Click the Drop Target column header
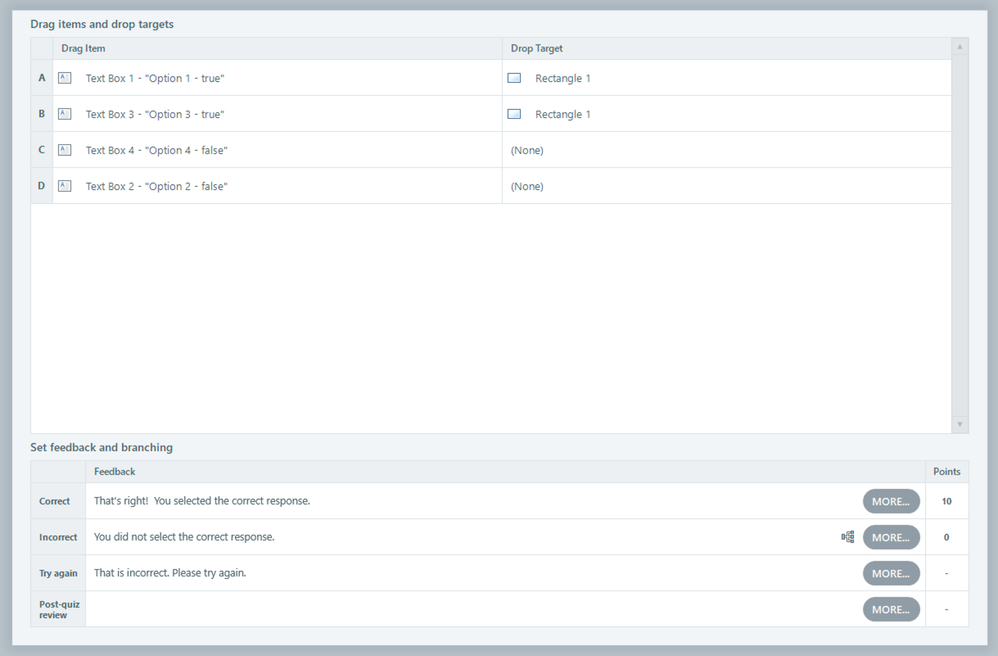Viewport: 998px width, 656px height. pyautogui.click(x=727, y=48)
